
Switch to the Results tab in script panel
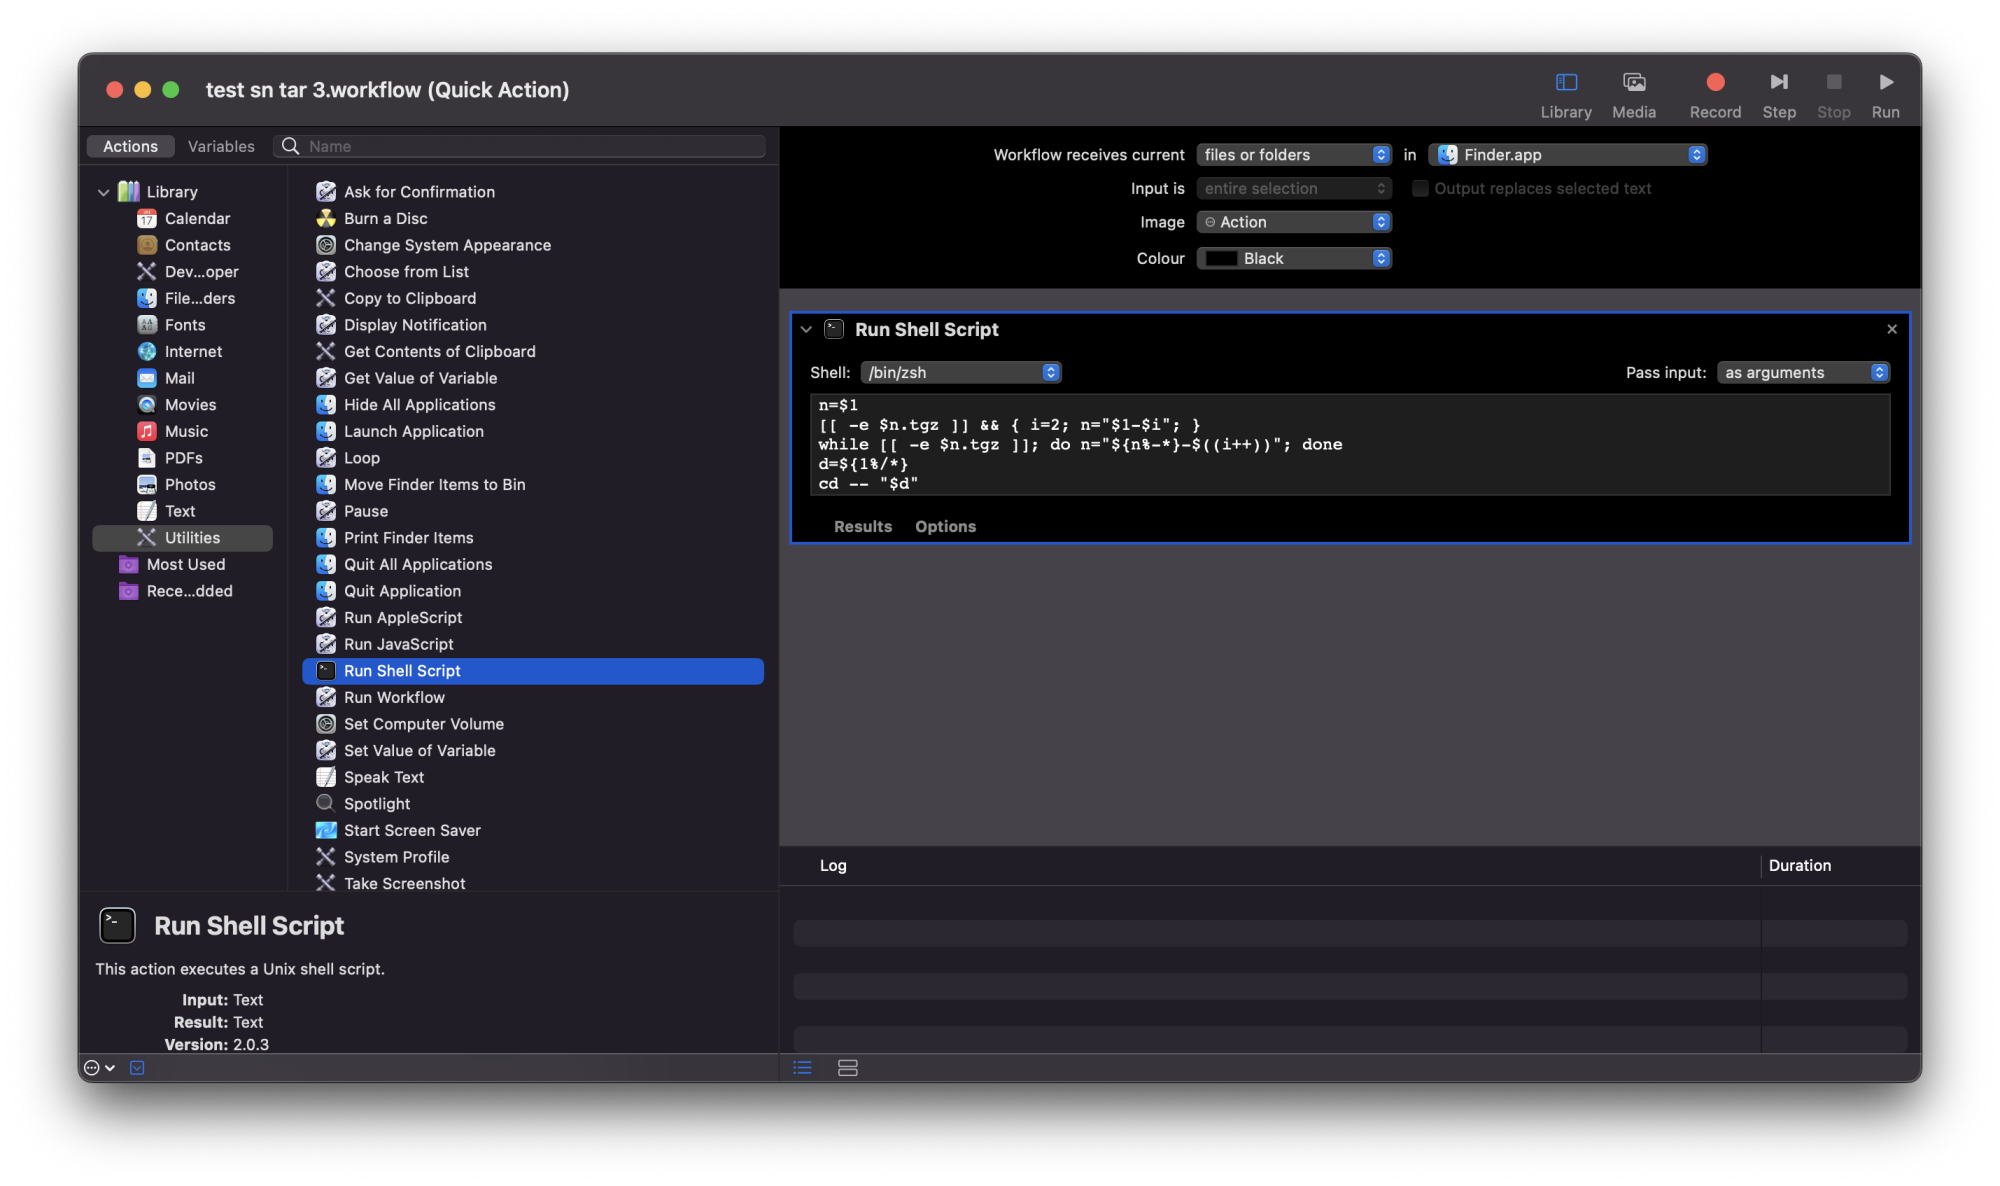[x=862, y=525]
